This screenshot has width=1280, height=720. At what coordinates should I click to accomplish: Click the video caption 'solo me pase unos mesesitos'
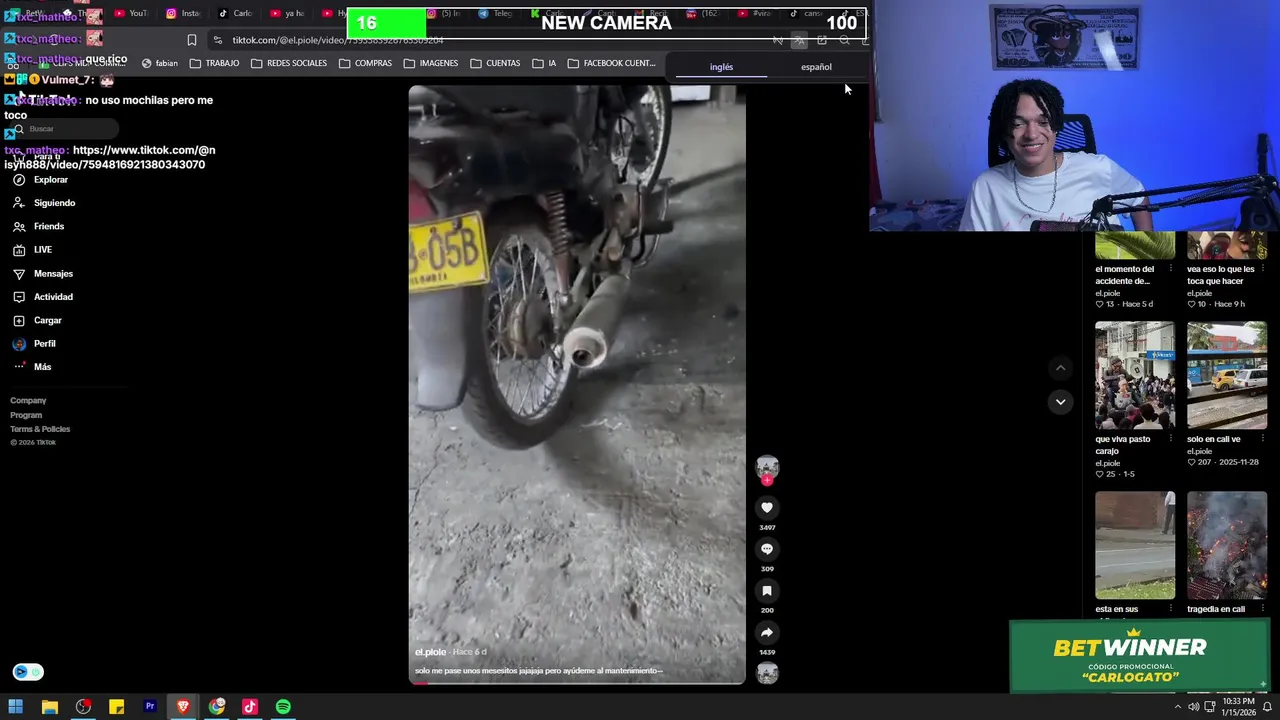[539, 671]
